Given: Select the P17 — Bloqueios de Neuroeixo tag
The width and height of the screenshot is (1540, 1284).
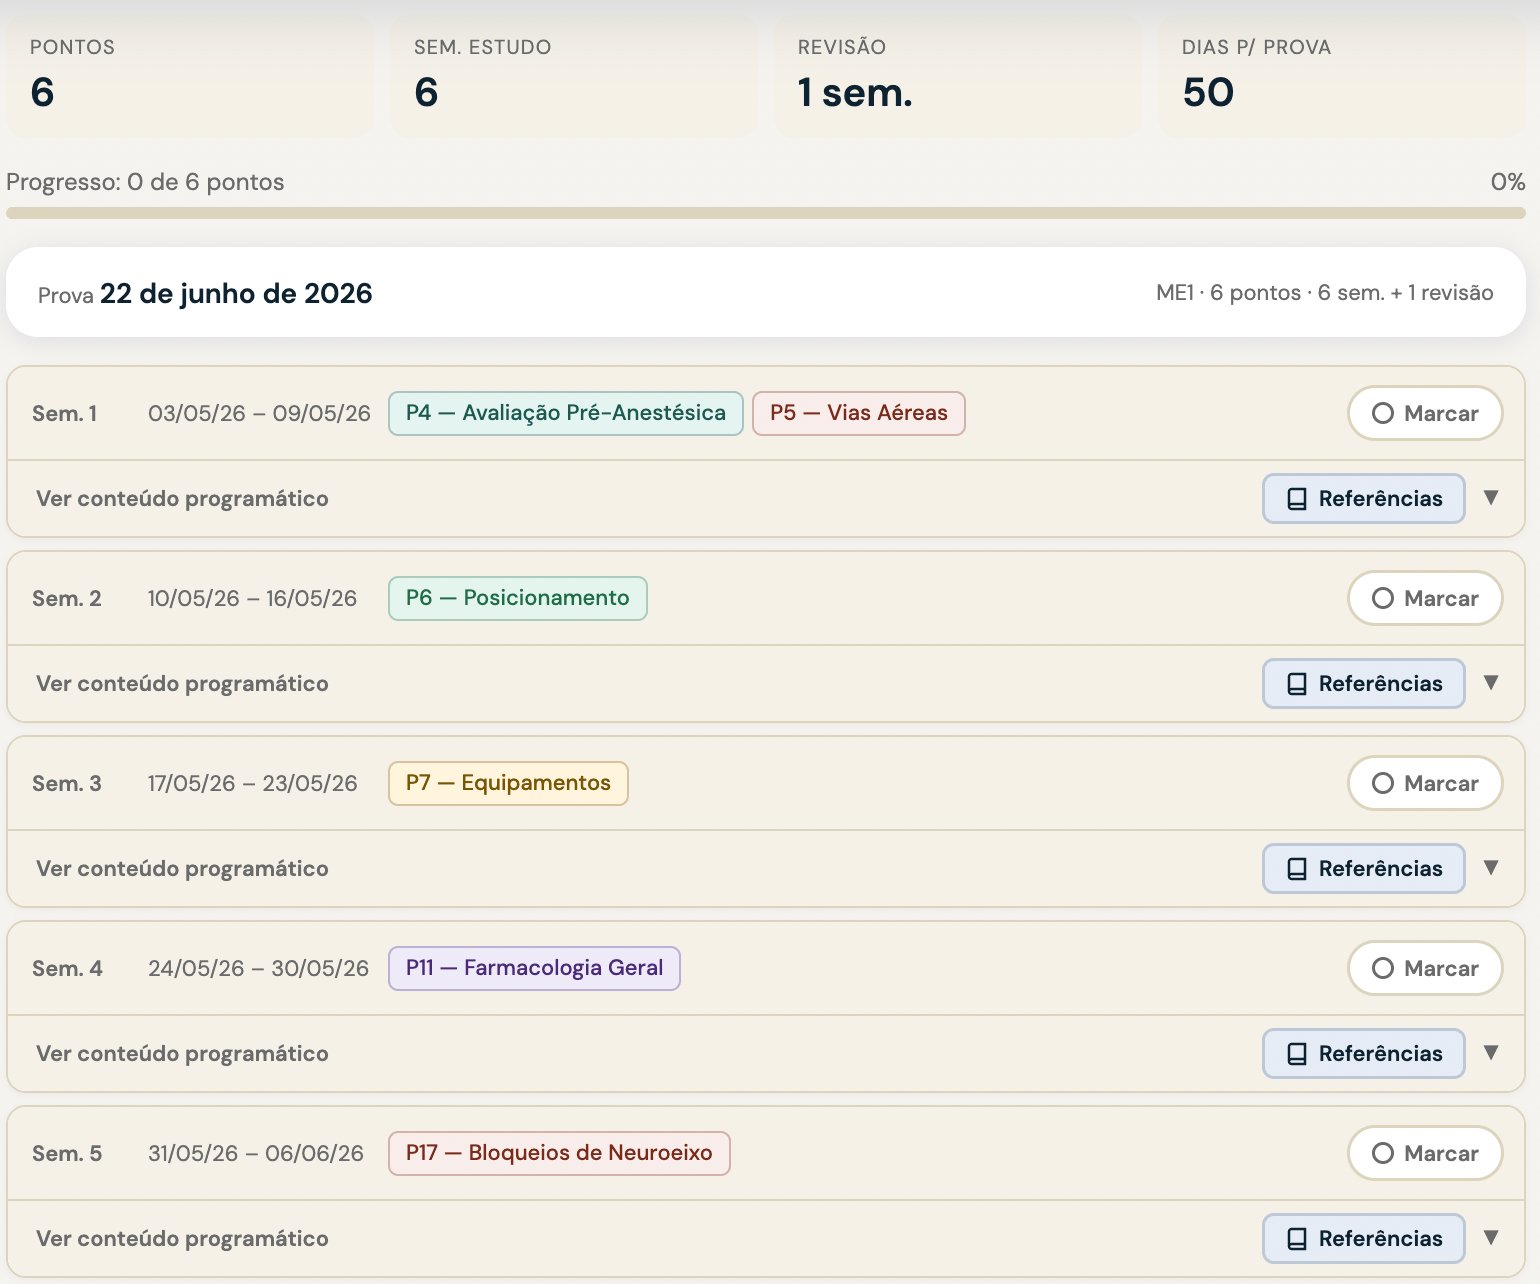Looking at the screenshot, I should pos(559,1153).
